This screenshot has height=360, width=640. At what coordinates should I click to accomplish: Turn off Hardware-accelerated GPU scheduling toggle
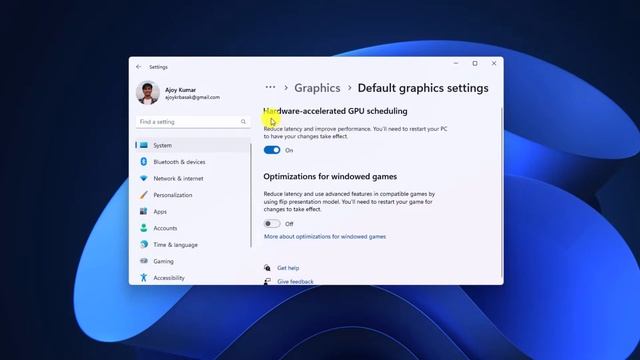click(272, 150)
